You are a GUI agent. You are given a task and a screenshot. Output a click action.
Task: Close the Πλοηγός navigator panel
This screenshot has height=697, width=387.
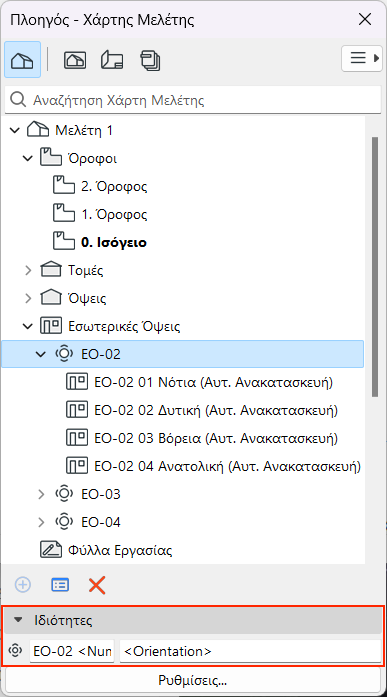[365, 20]
